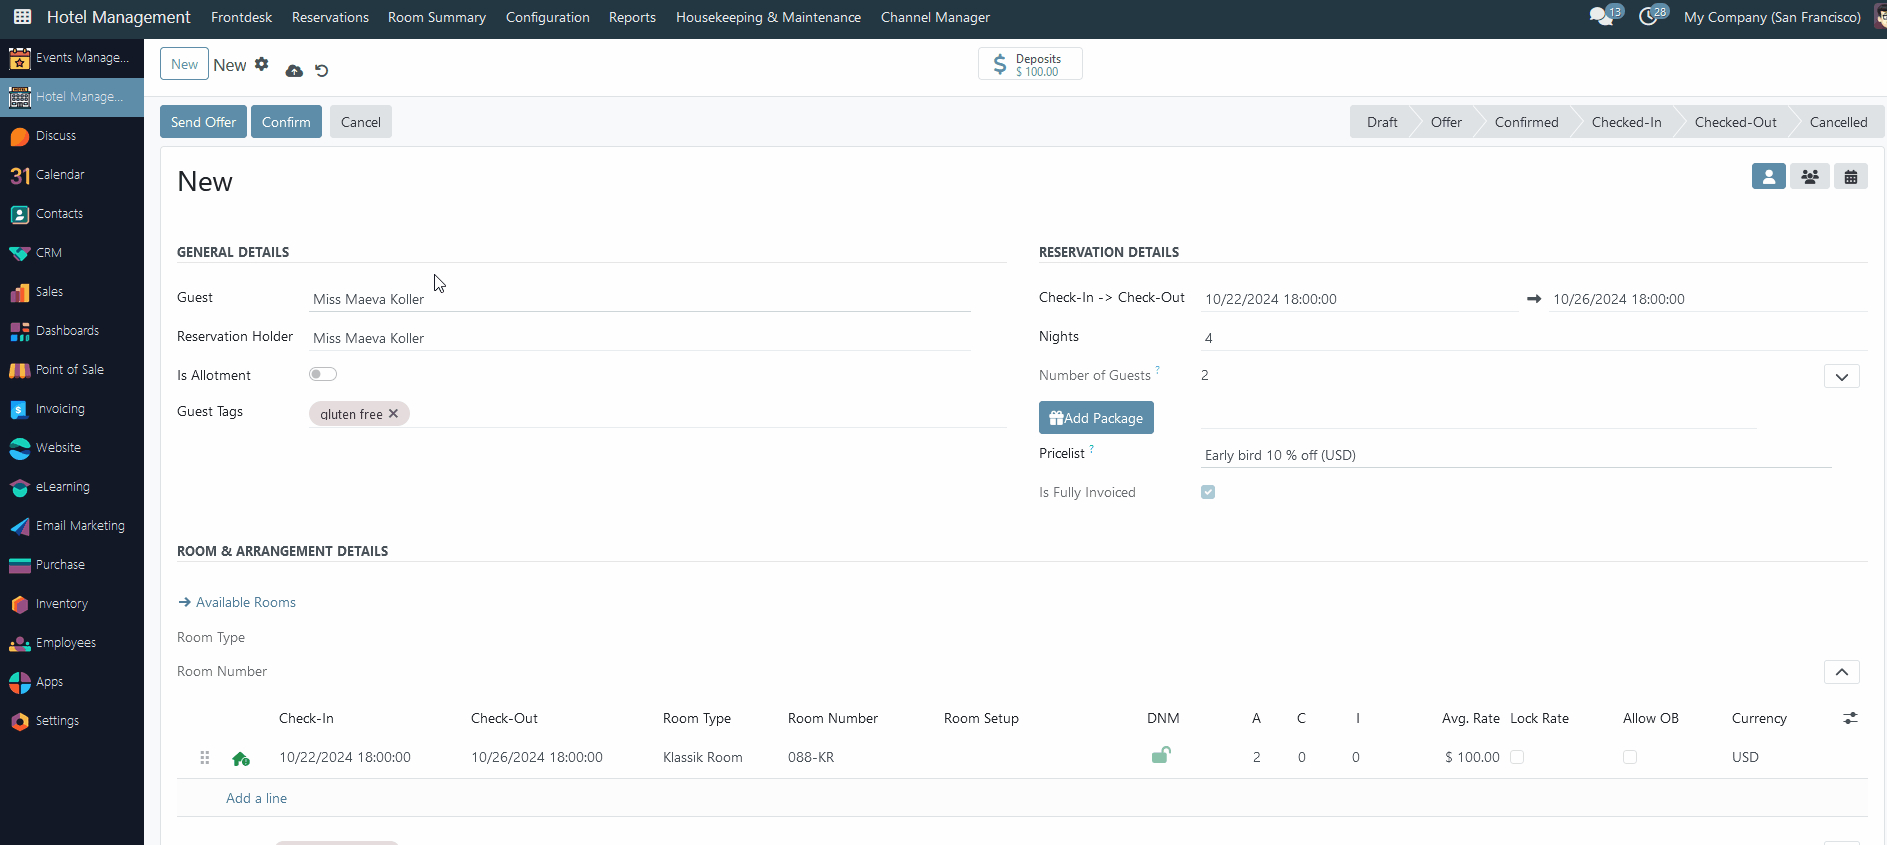Open CRM app in sidebar

click(x=71, y=253)
